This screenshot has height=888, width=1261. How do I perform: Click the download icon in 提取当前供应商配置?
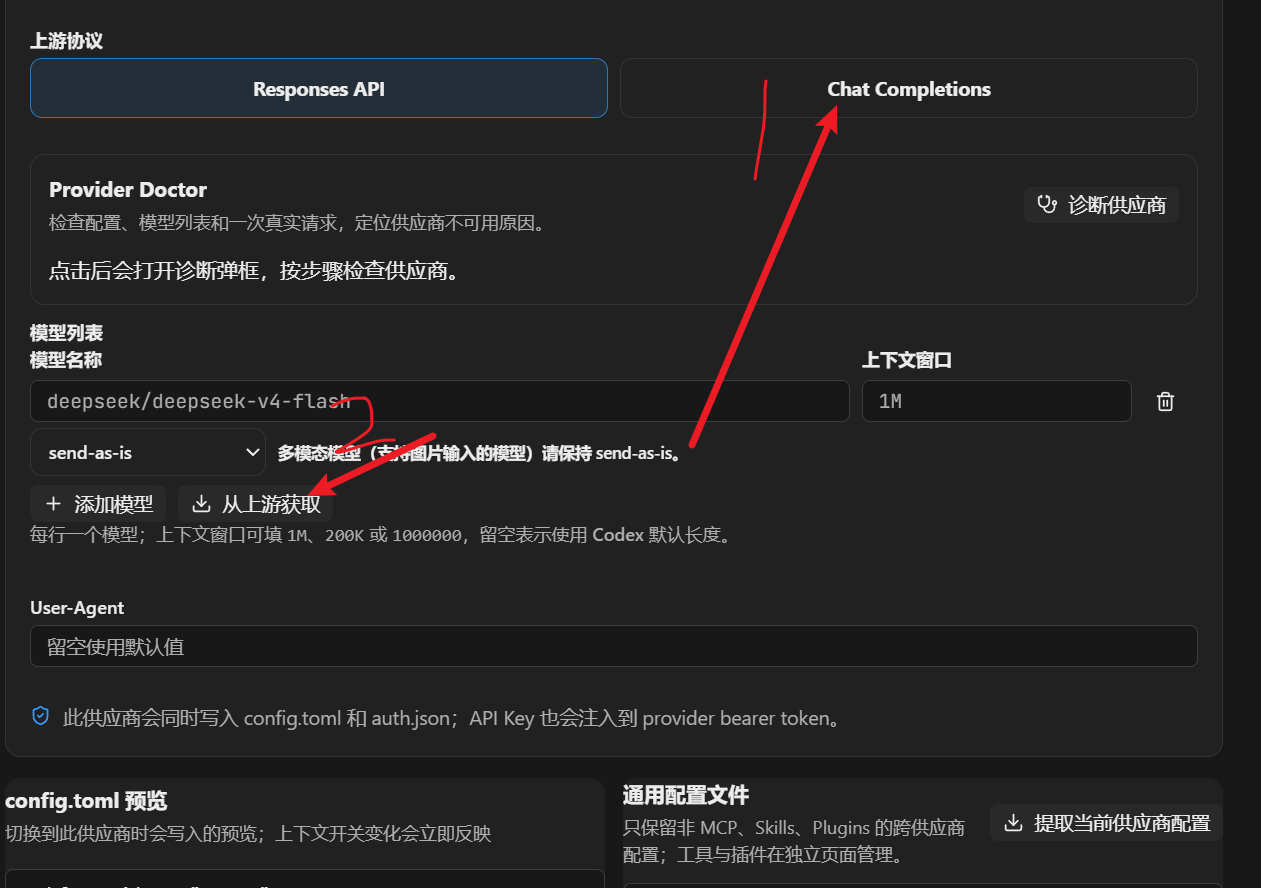(x=1013, y=823)
